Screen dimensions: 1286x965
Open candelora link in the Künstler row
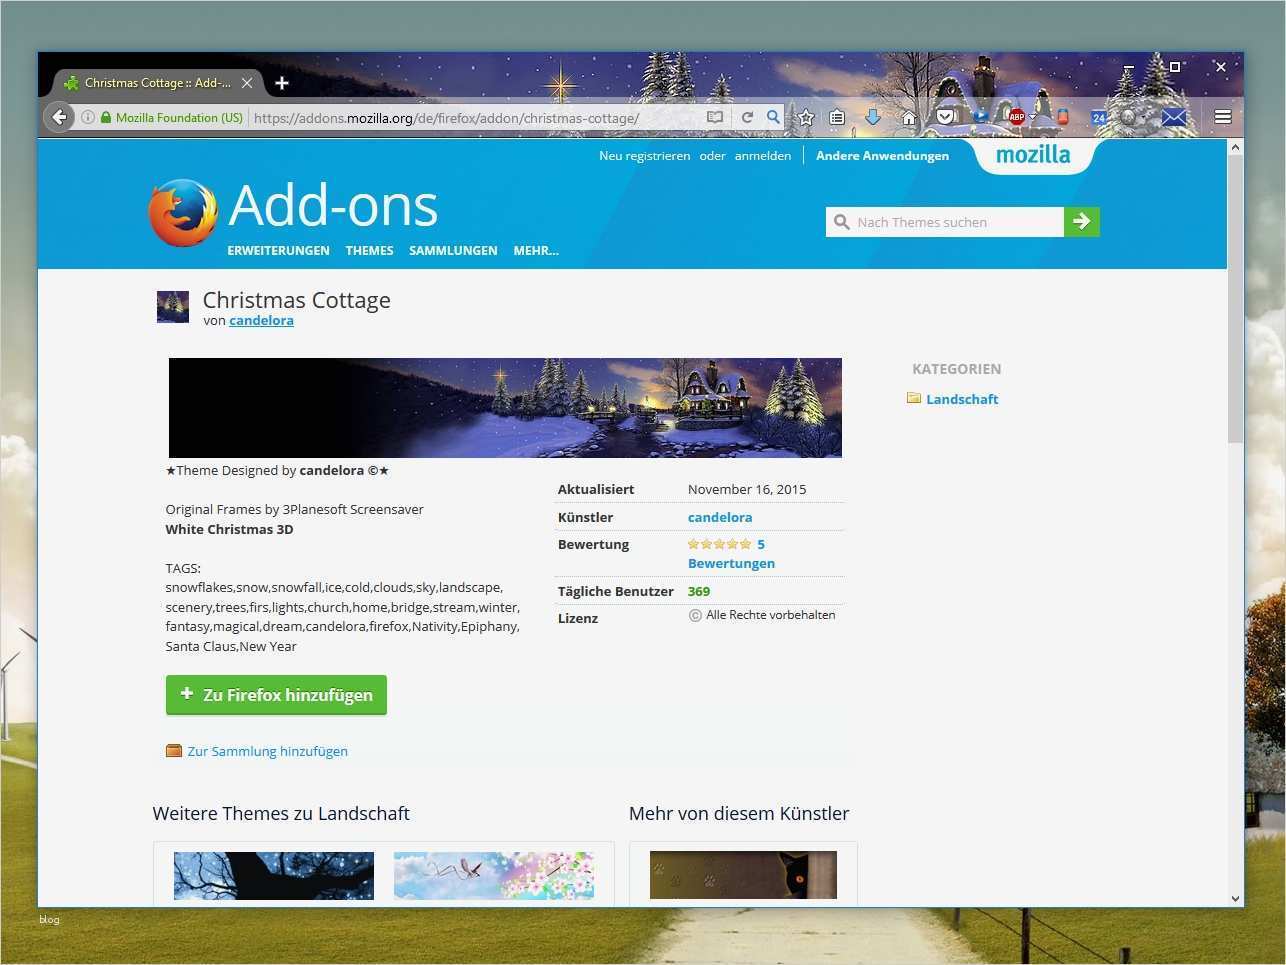pyautogui.click(x=720, y=518)
